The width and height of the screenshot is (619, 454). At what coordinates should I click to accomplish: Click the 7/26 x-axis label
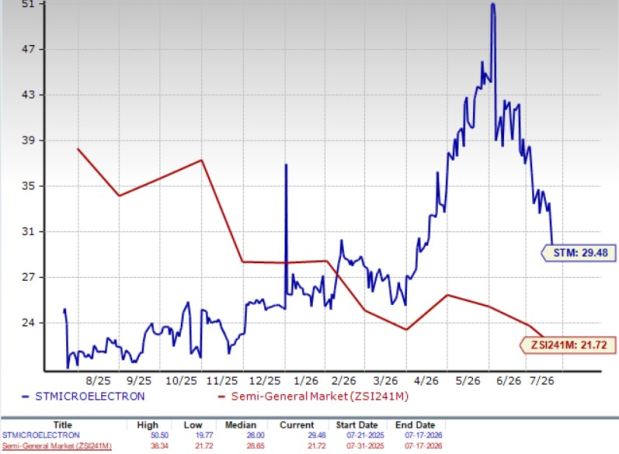click(542, 381)
